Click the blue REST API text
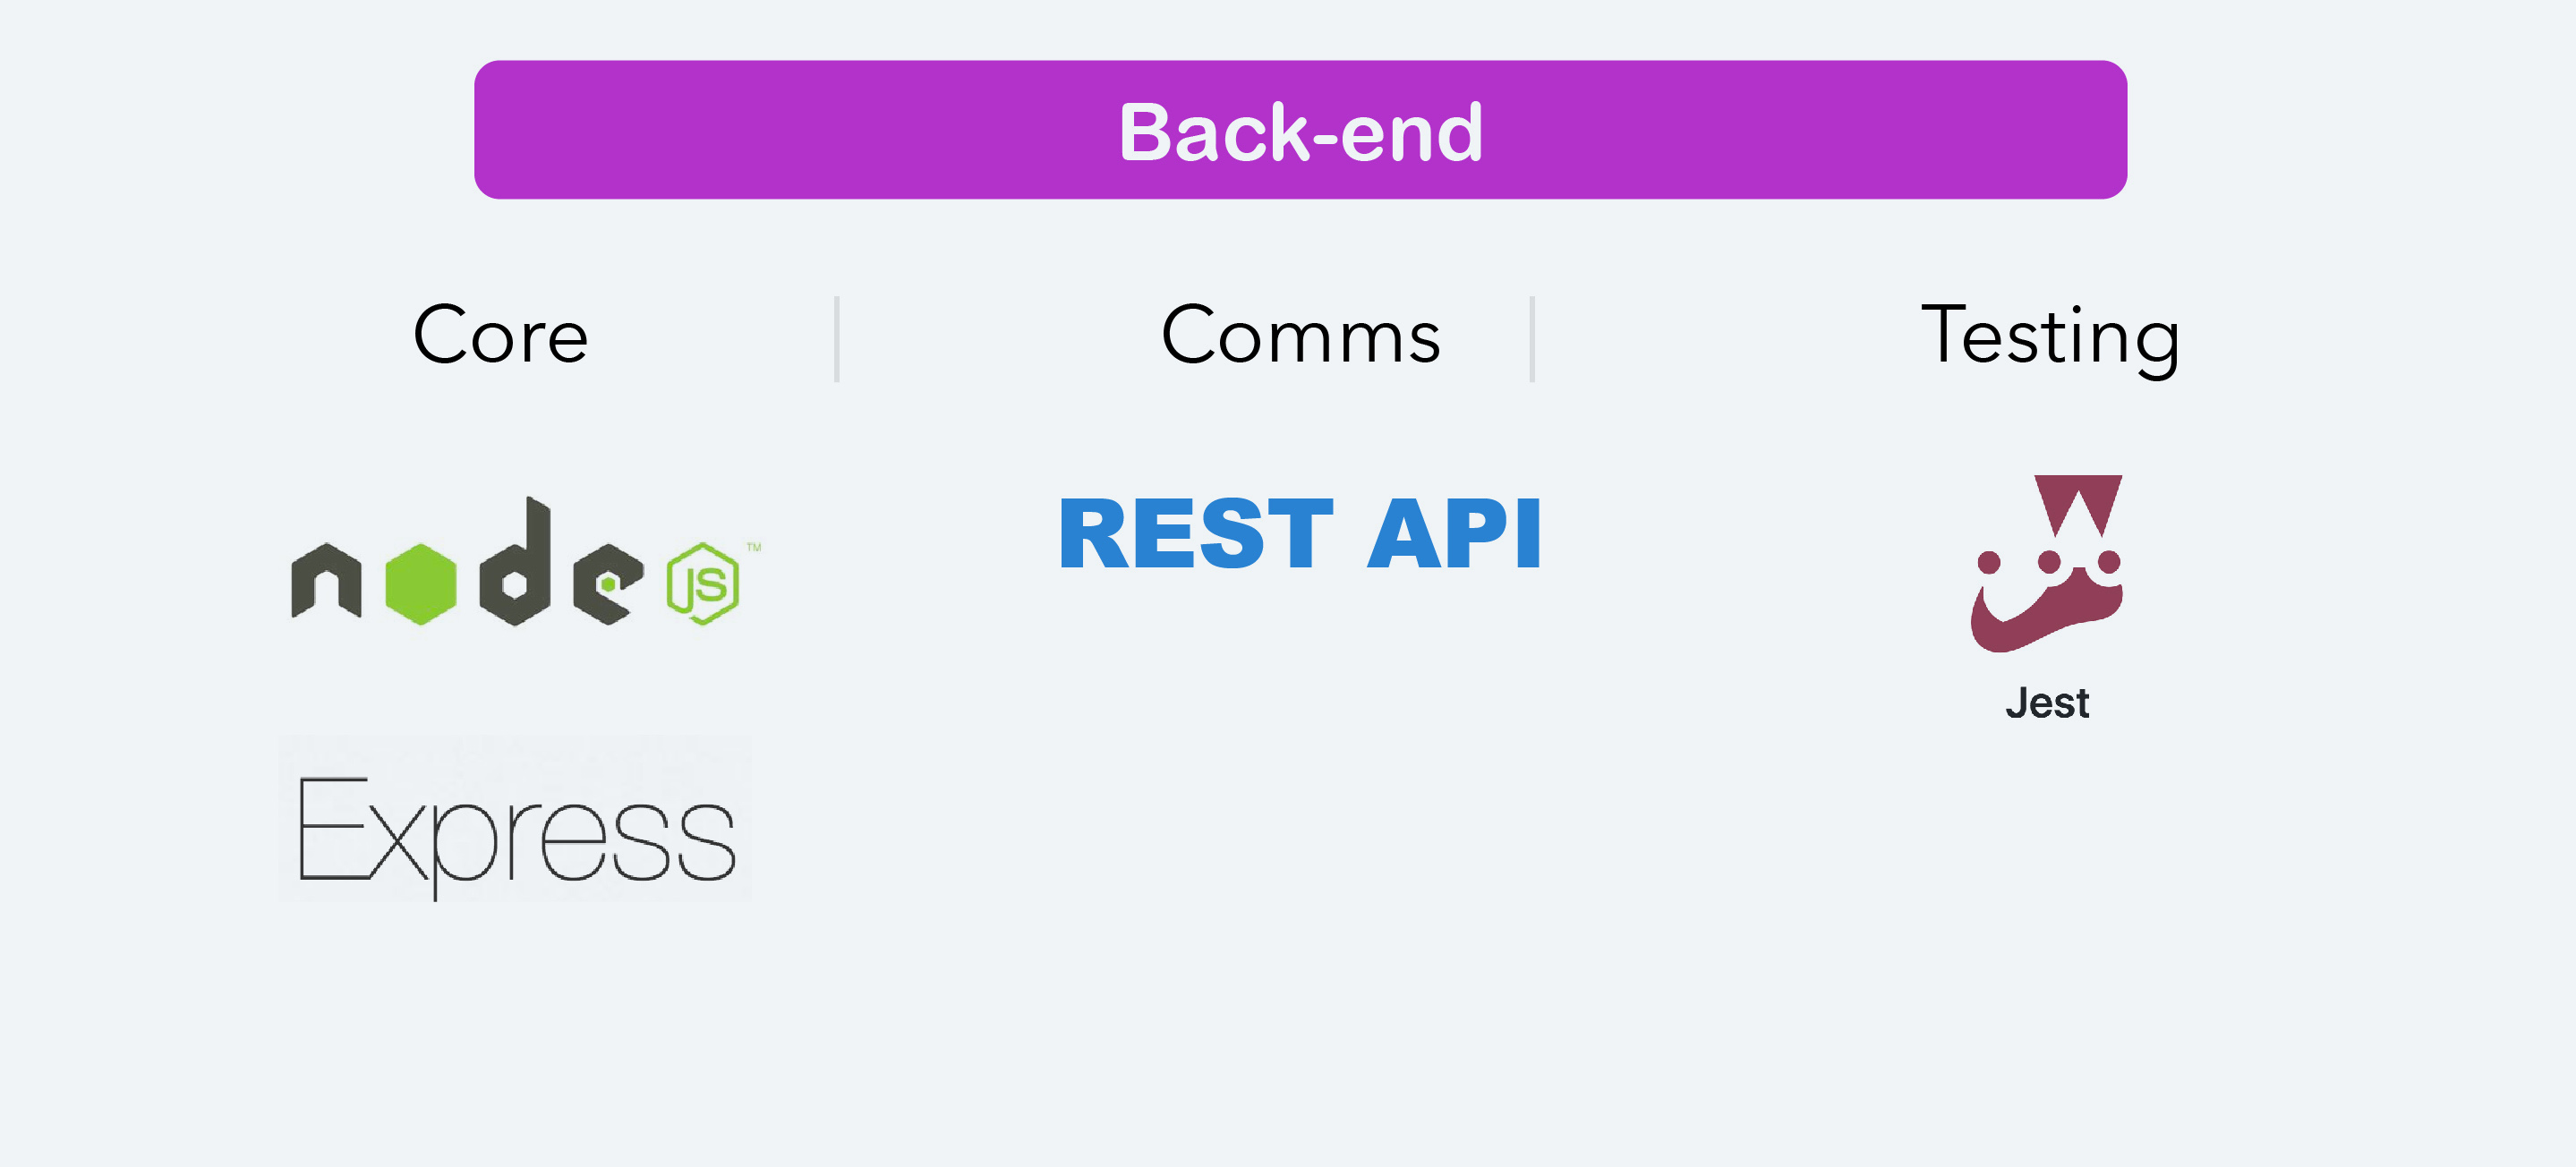The width and height of the screenshot is (2576, 1167). [x=1300, y=534]
